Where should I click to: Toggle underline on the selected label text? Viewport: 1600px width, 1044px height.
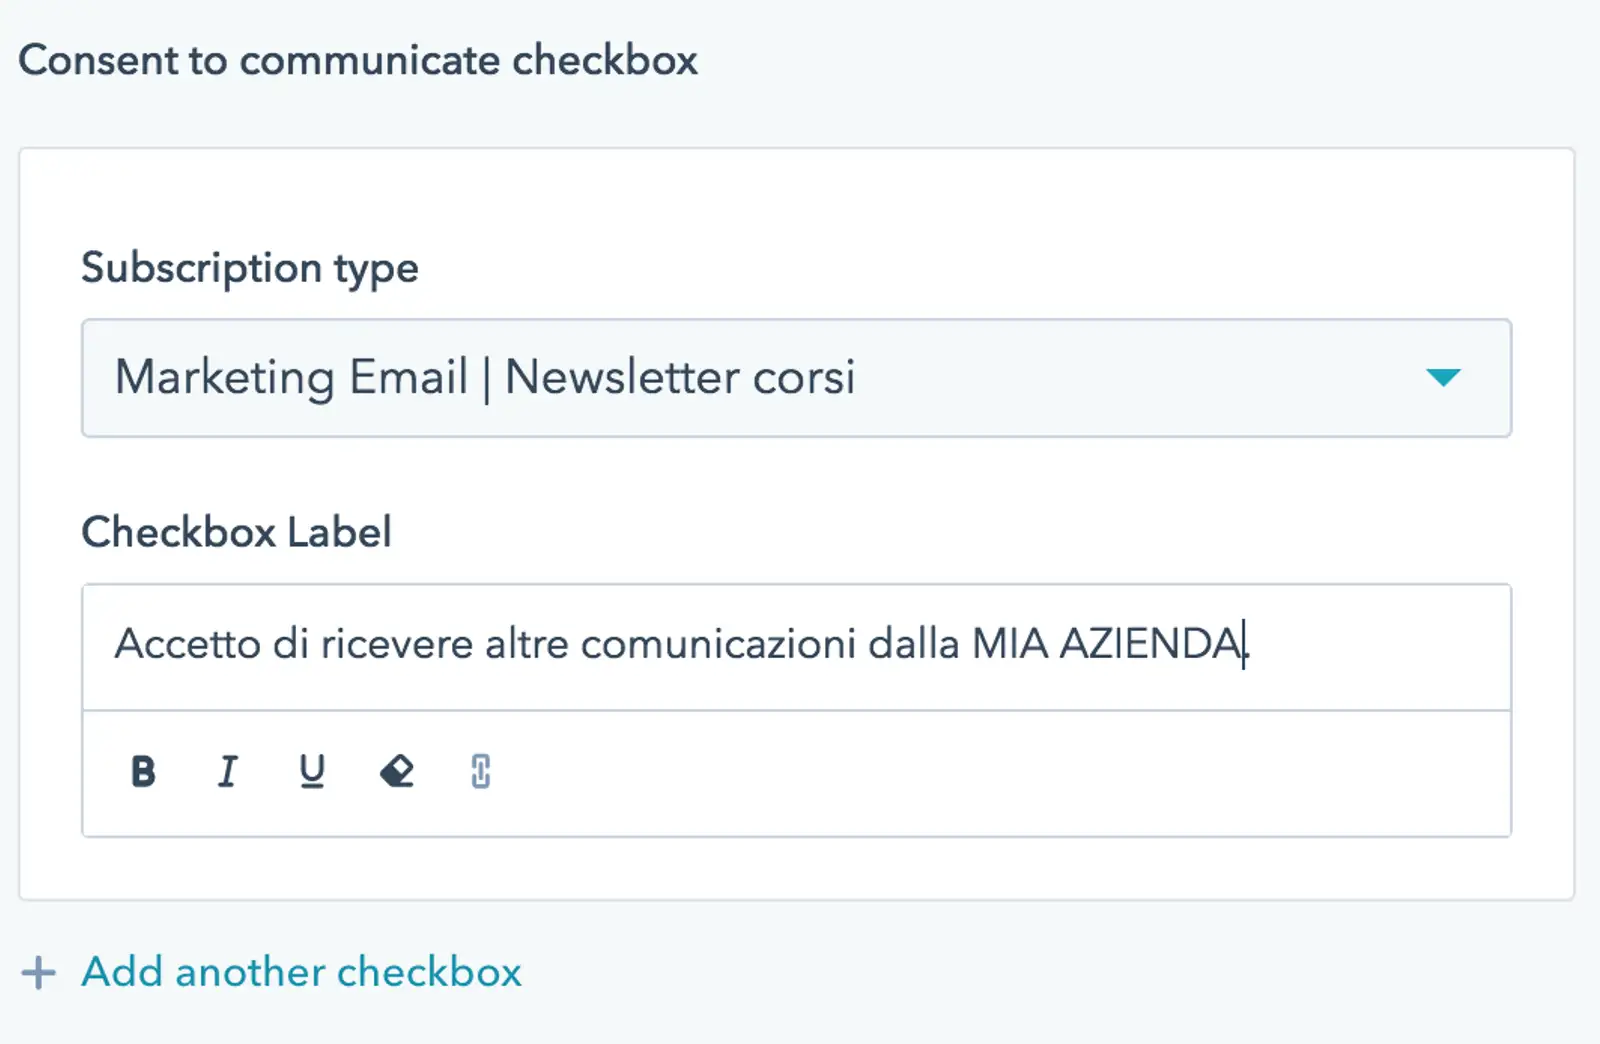[312, 771]
